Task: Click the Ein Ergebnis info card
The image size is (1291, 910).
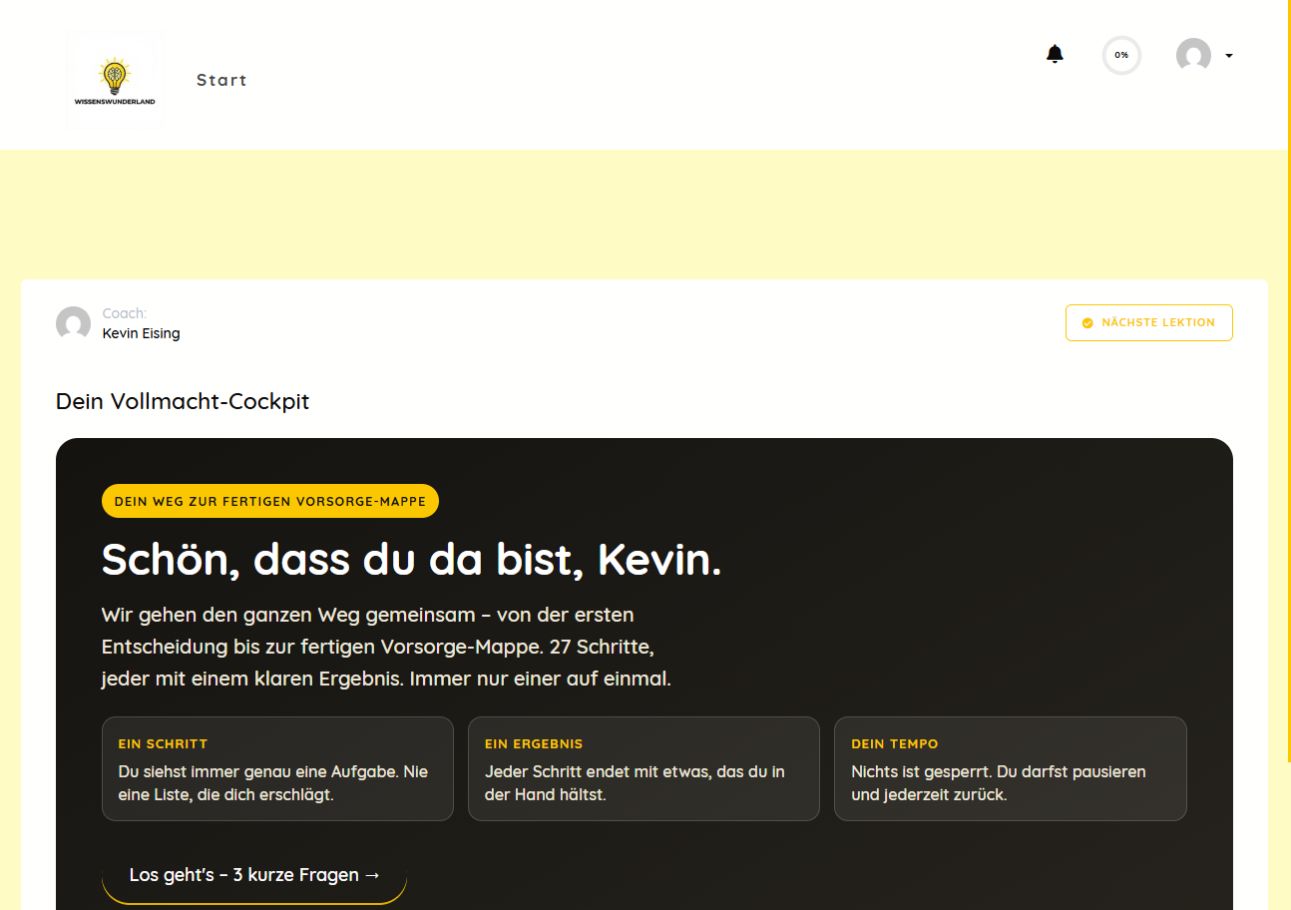Action: [644, 769]
